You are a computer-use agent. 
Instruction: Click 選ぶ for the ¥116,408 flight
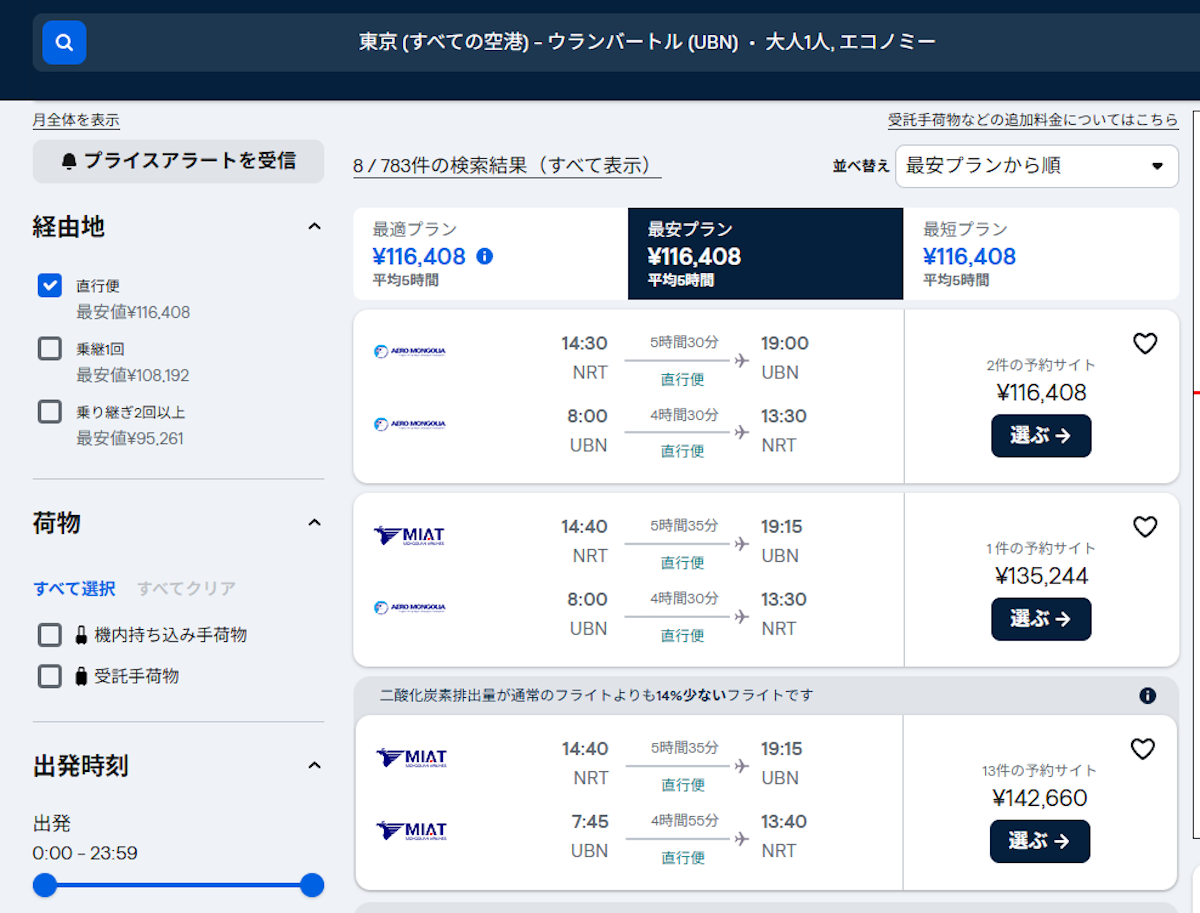click(x=1041, y=436)
